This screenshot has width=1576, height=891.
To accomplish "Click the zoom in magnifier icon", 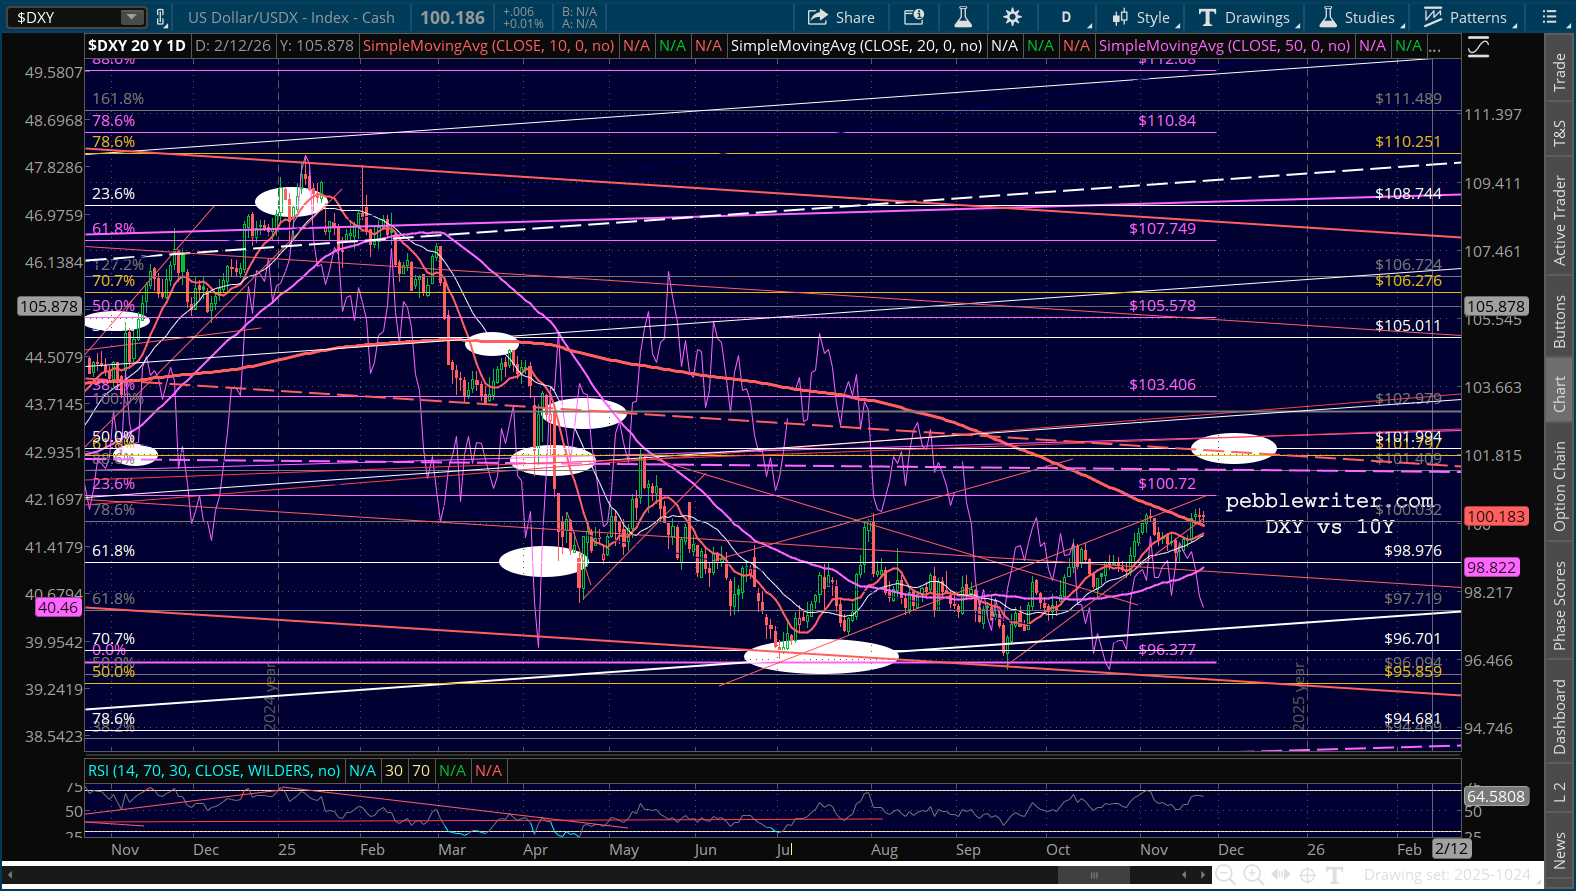I will pos(1253,875).
